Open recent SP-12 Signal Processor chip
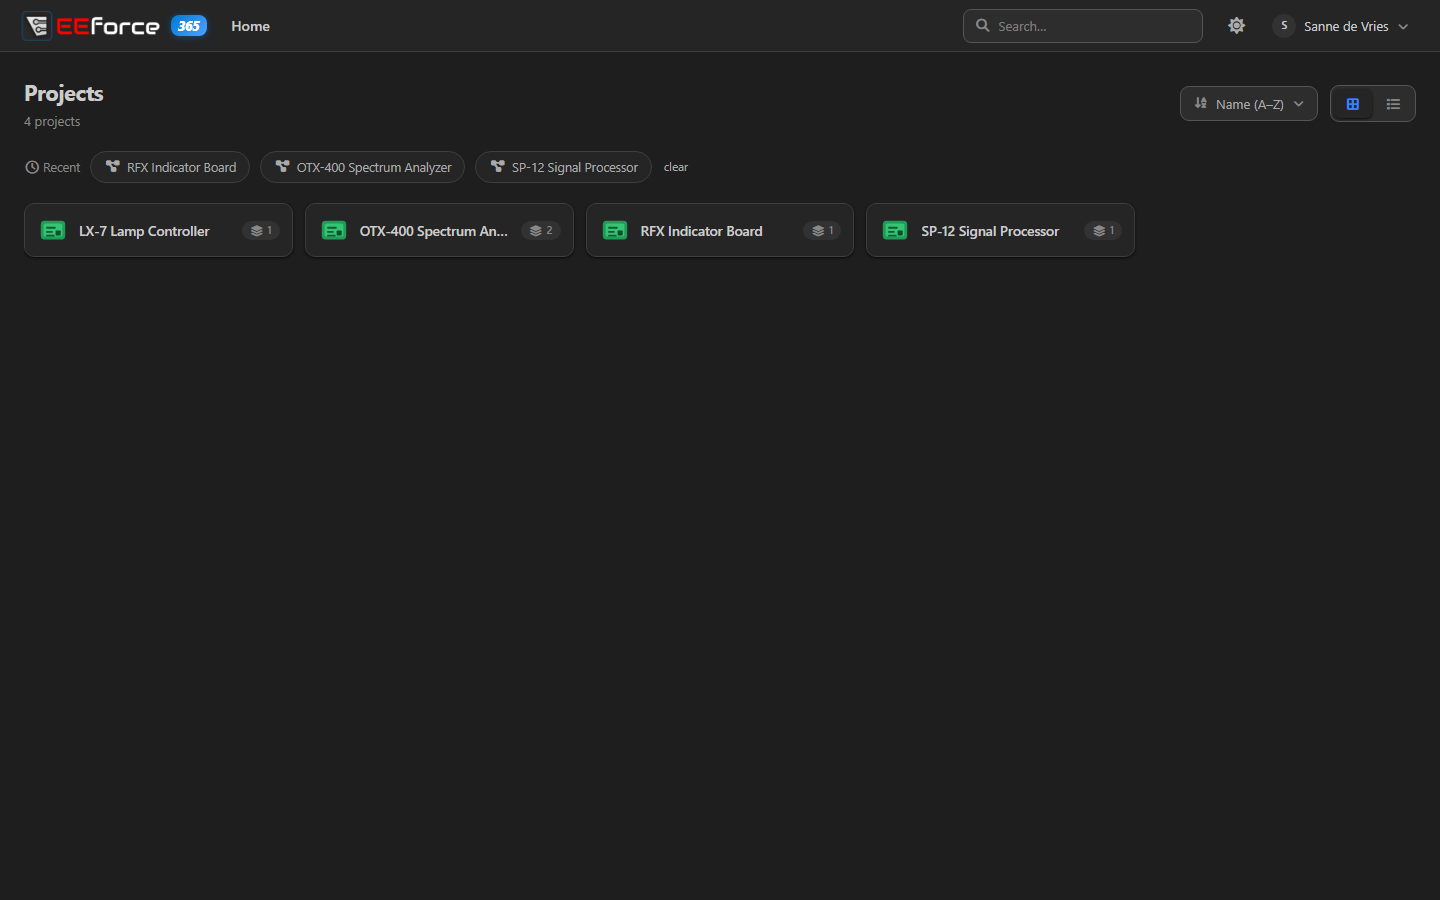1440x900 pixels. [563, 167]
